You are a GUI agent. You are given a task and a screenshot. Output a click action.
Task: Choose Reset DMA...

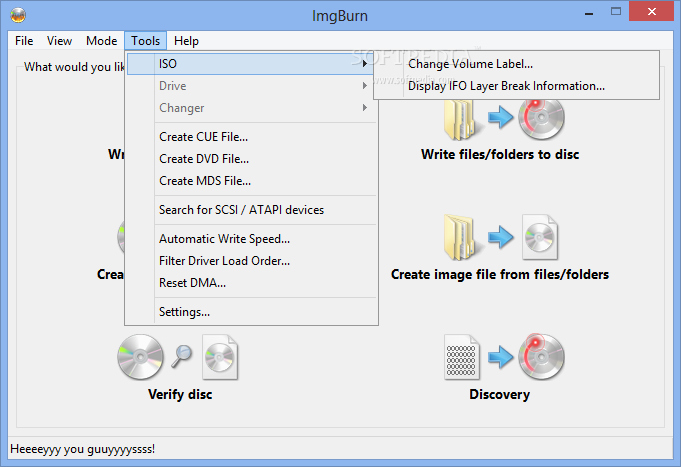[252, 283]
